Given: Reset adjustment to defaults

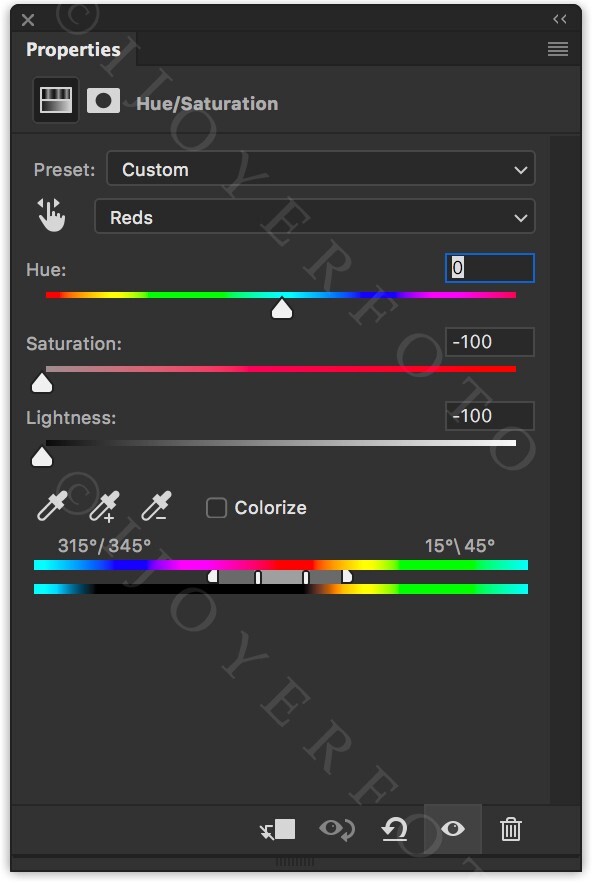Looking at the screenshot, I should pos(394,829).
